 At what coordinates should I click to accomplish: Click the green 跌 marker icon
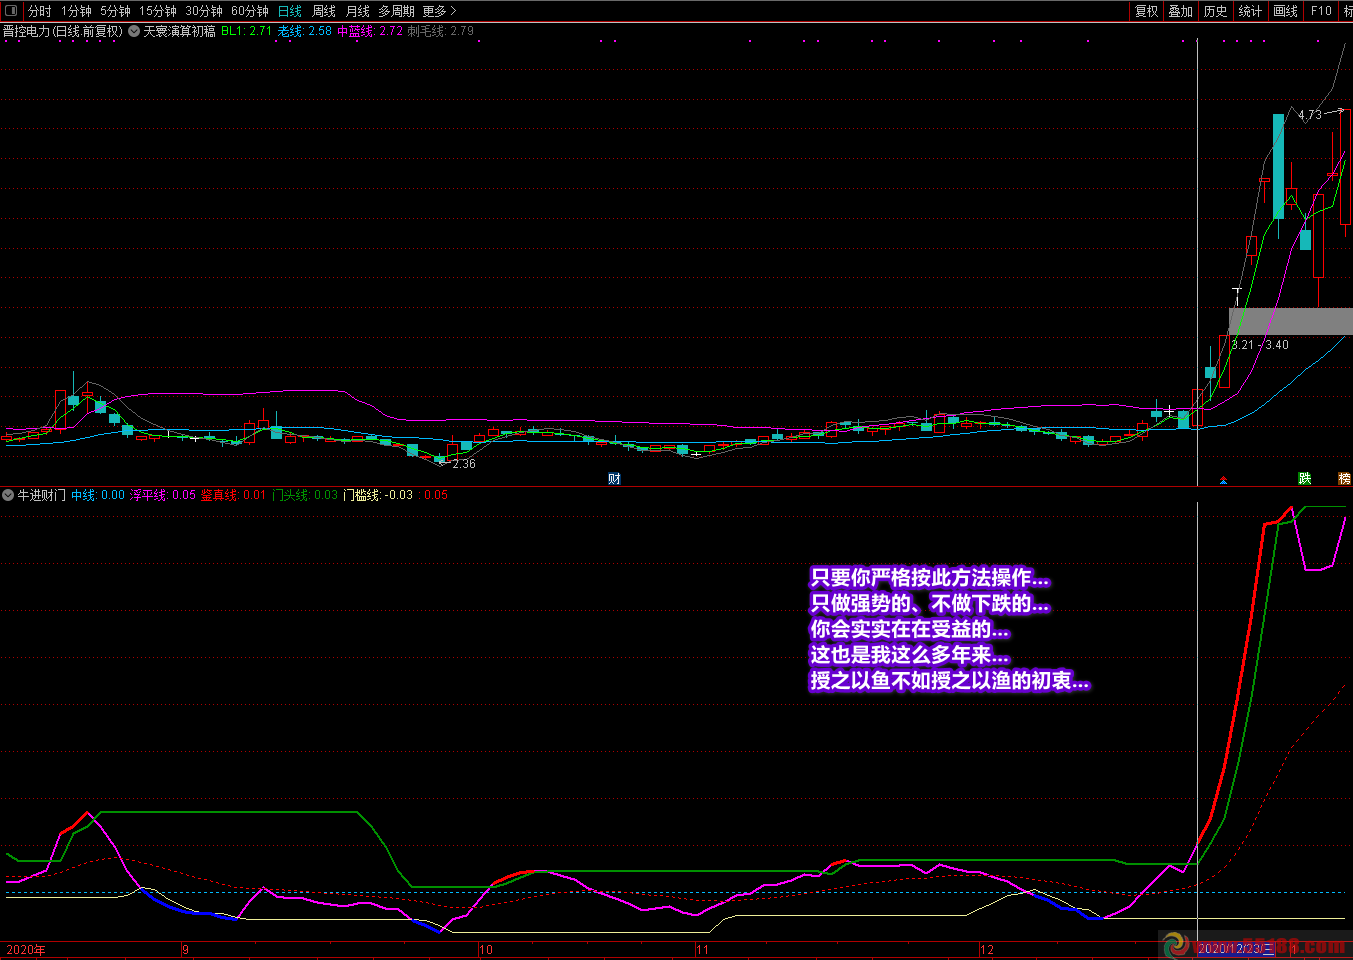[x=1304, y=479]
